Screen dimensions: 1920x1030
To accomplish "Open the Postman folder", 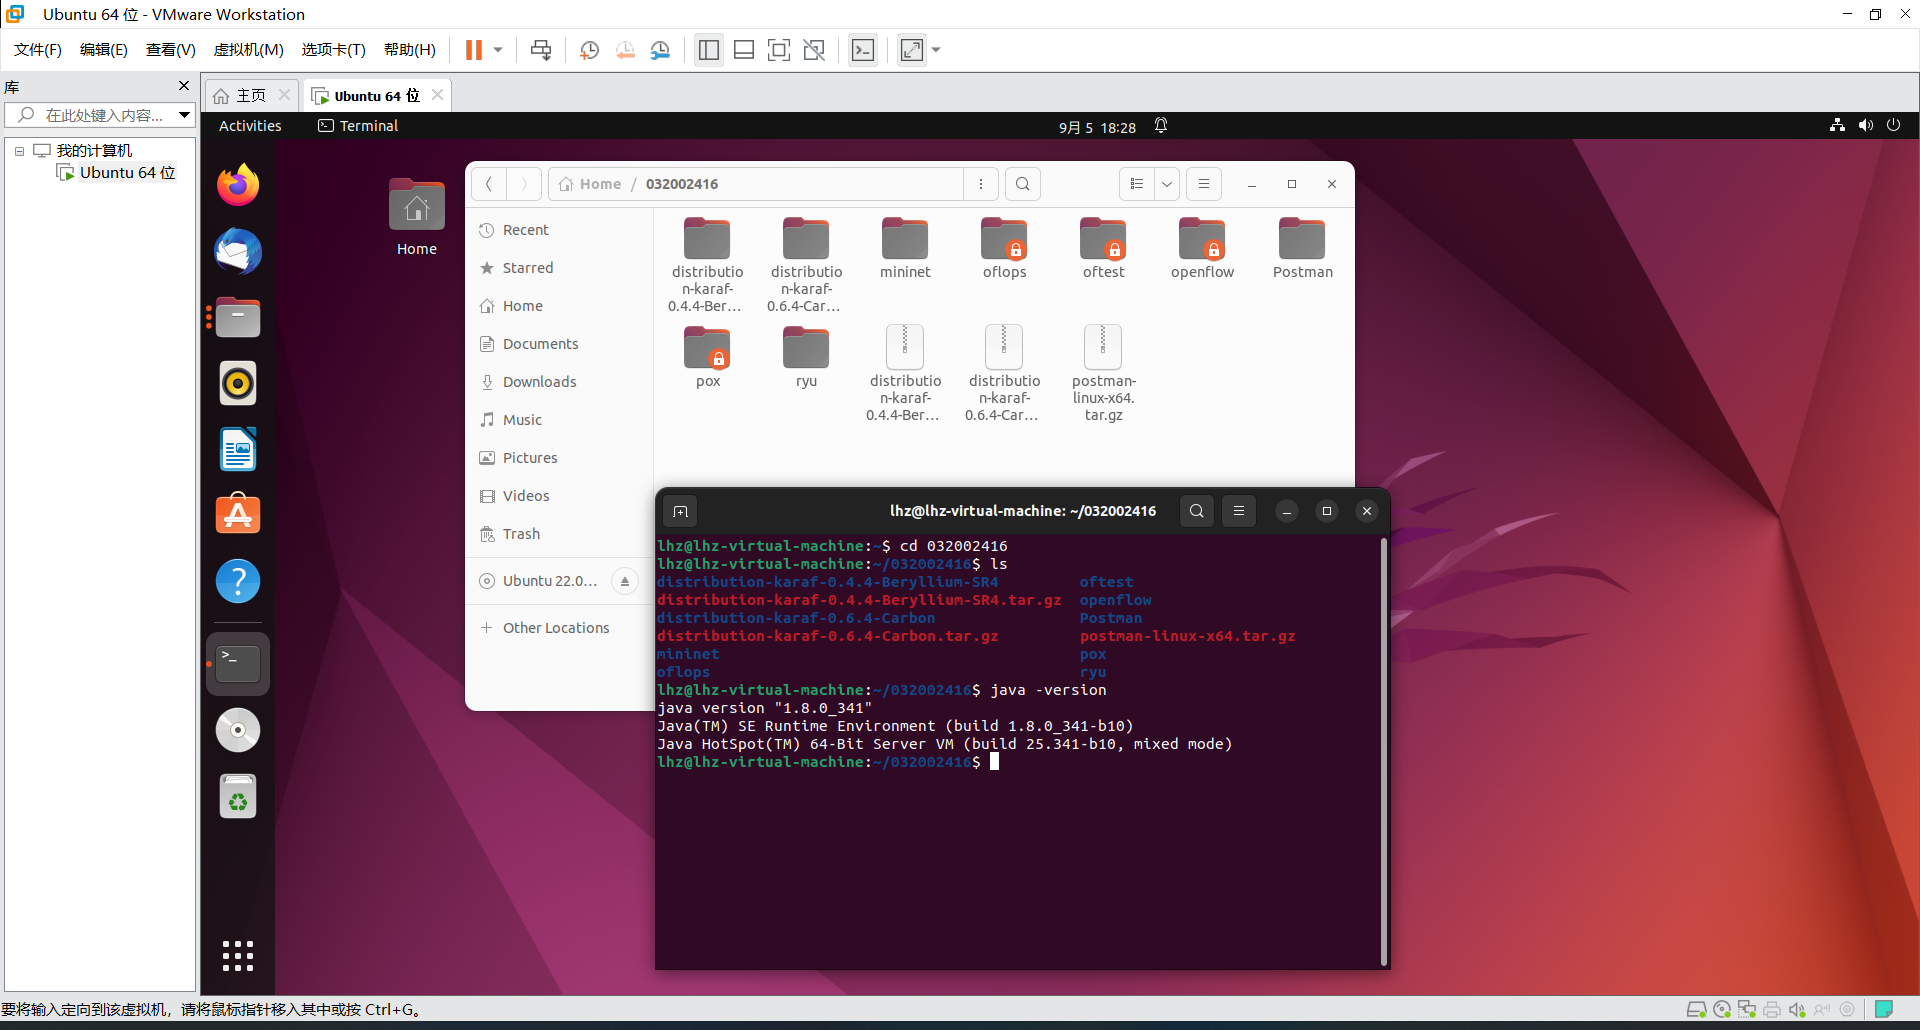I will 1302,248.
